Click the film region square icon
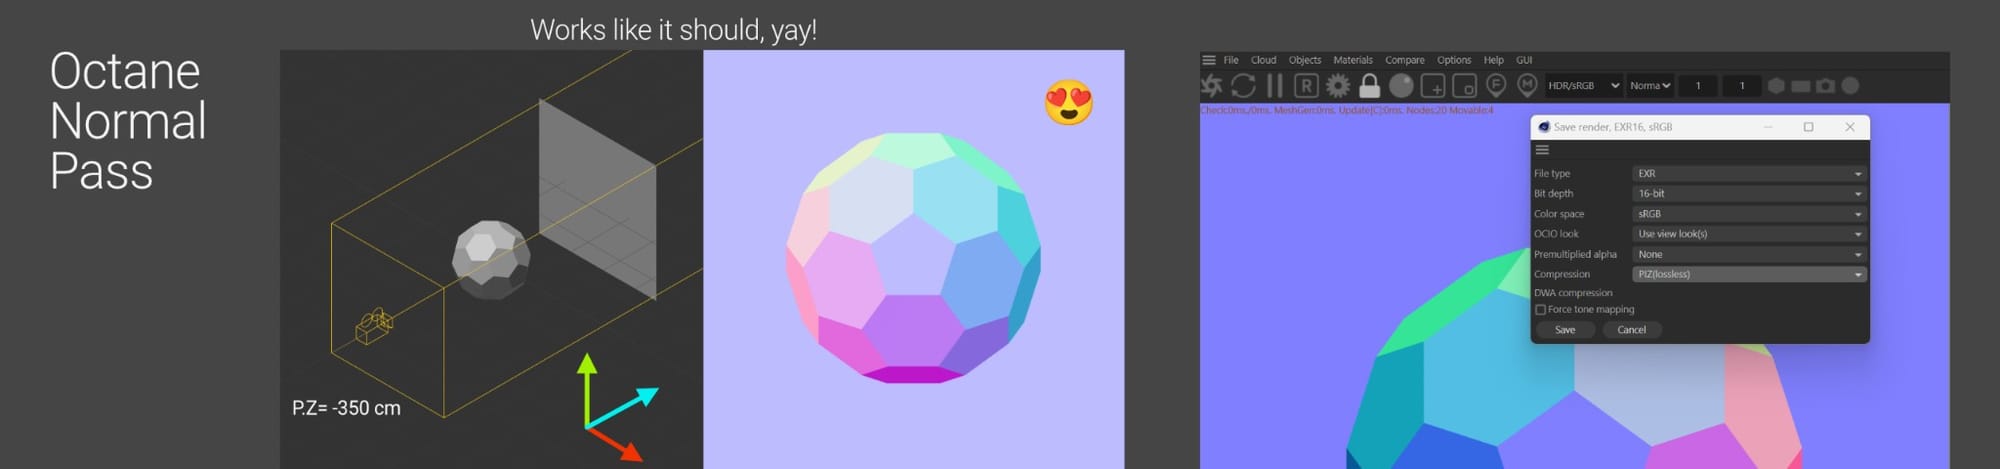The image size is (2000, 469). (x=1464, y=86)
